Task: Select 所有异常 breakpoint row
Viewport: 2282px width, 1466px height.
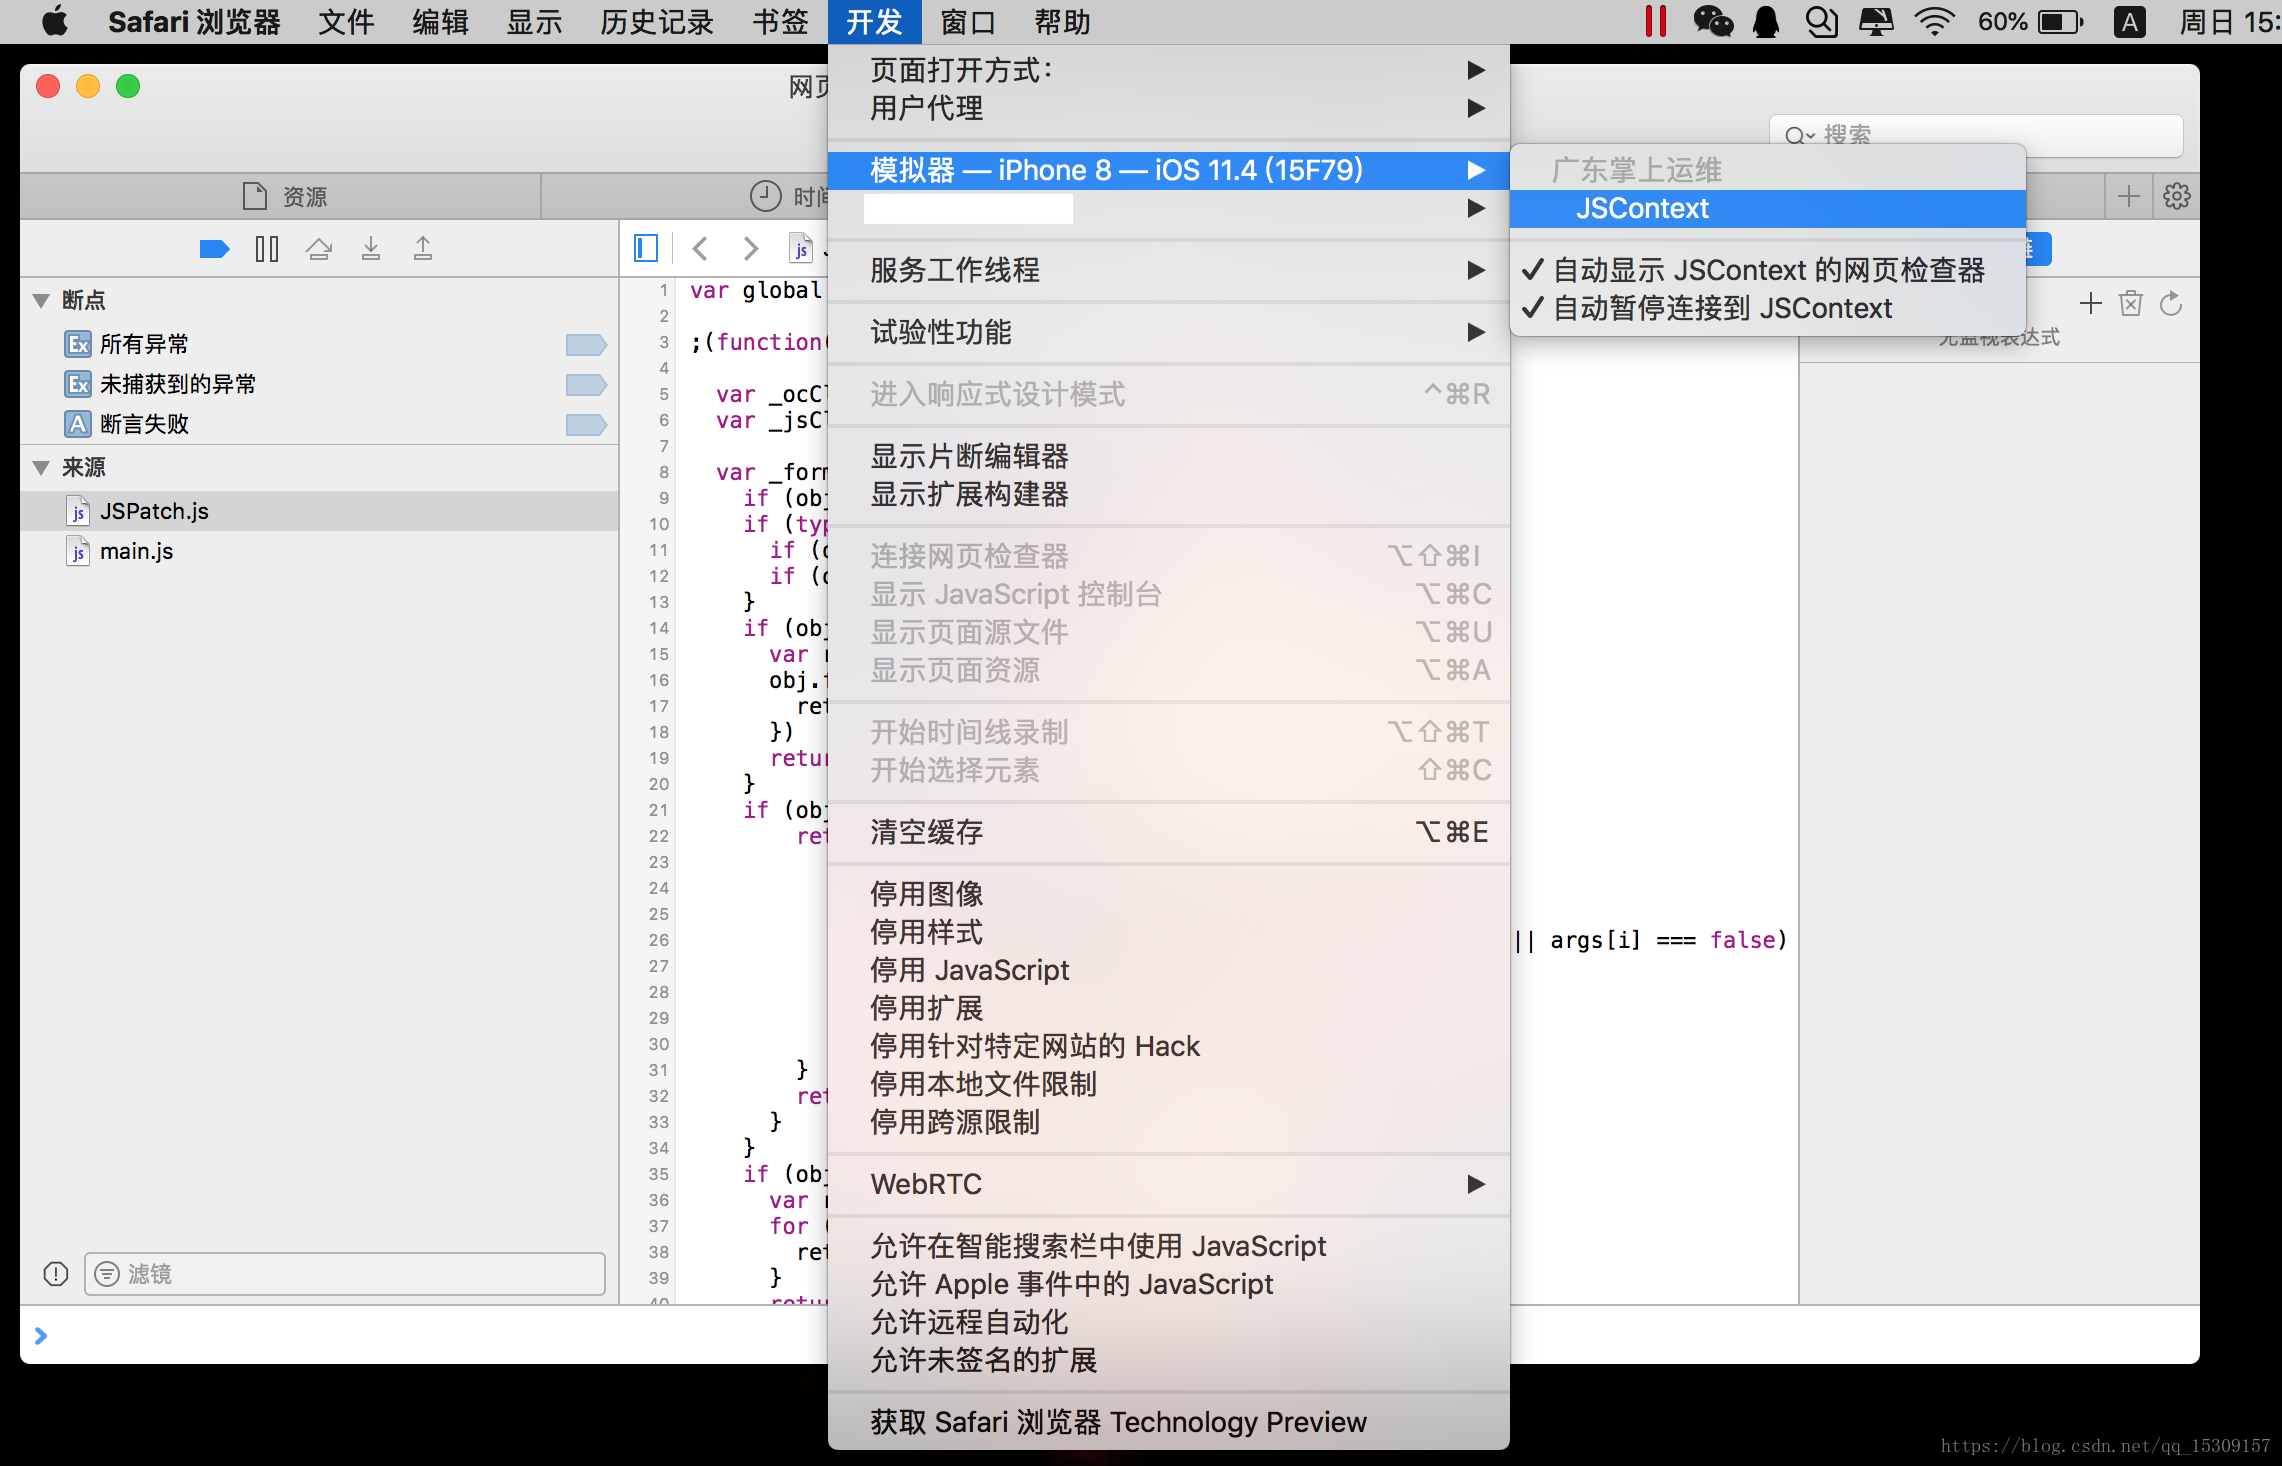Action: [320, 344]
